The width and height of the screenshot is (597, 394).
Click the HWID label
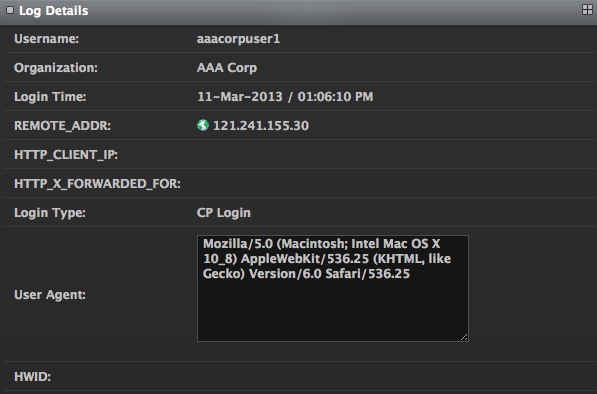click(32, 377)
